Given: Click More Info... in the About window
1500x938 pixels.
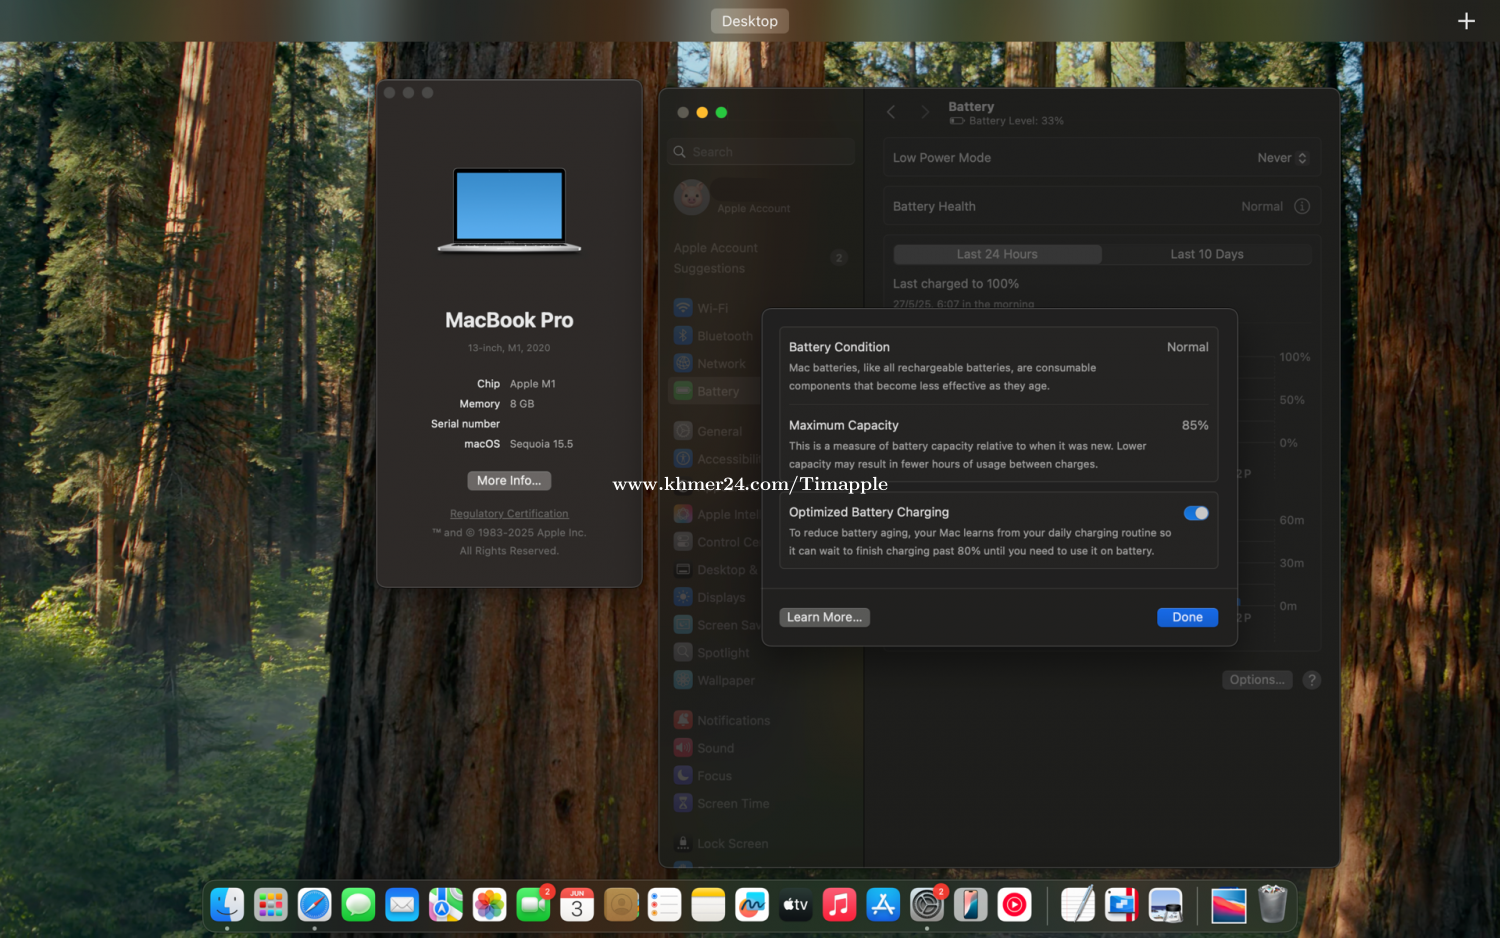Looking at the screenshot, I should 509,481.
